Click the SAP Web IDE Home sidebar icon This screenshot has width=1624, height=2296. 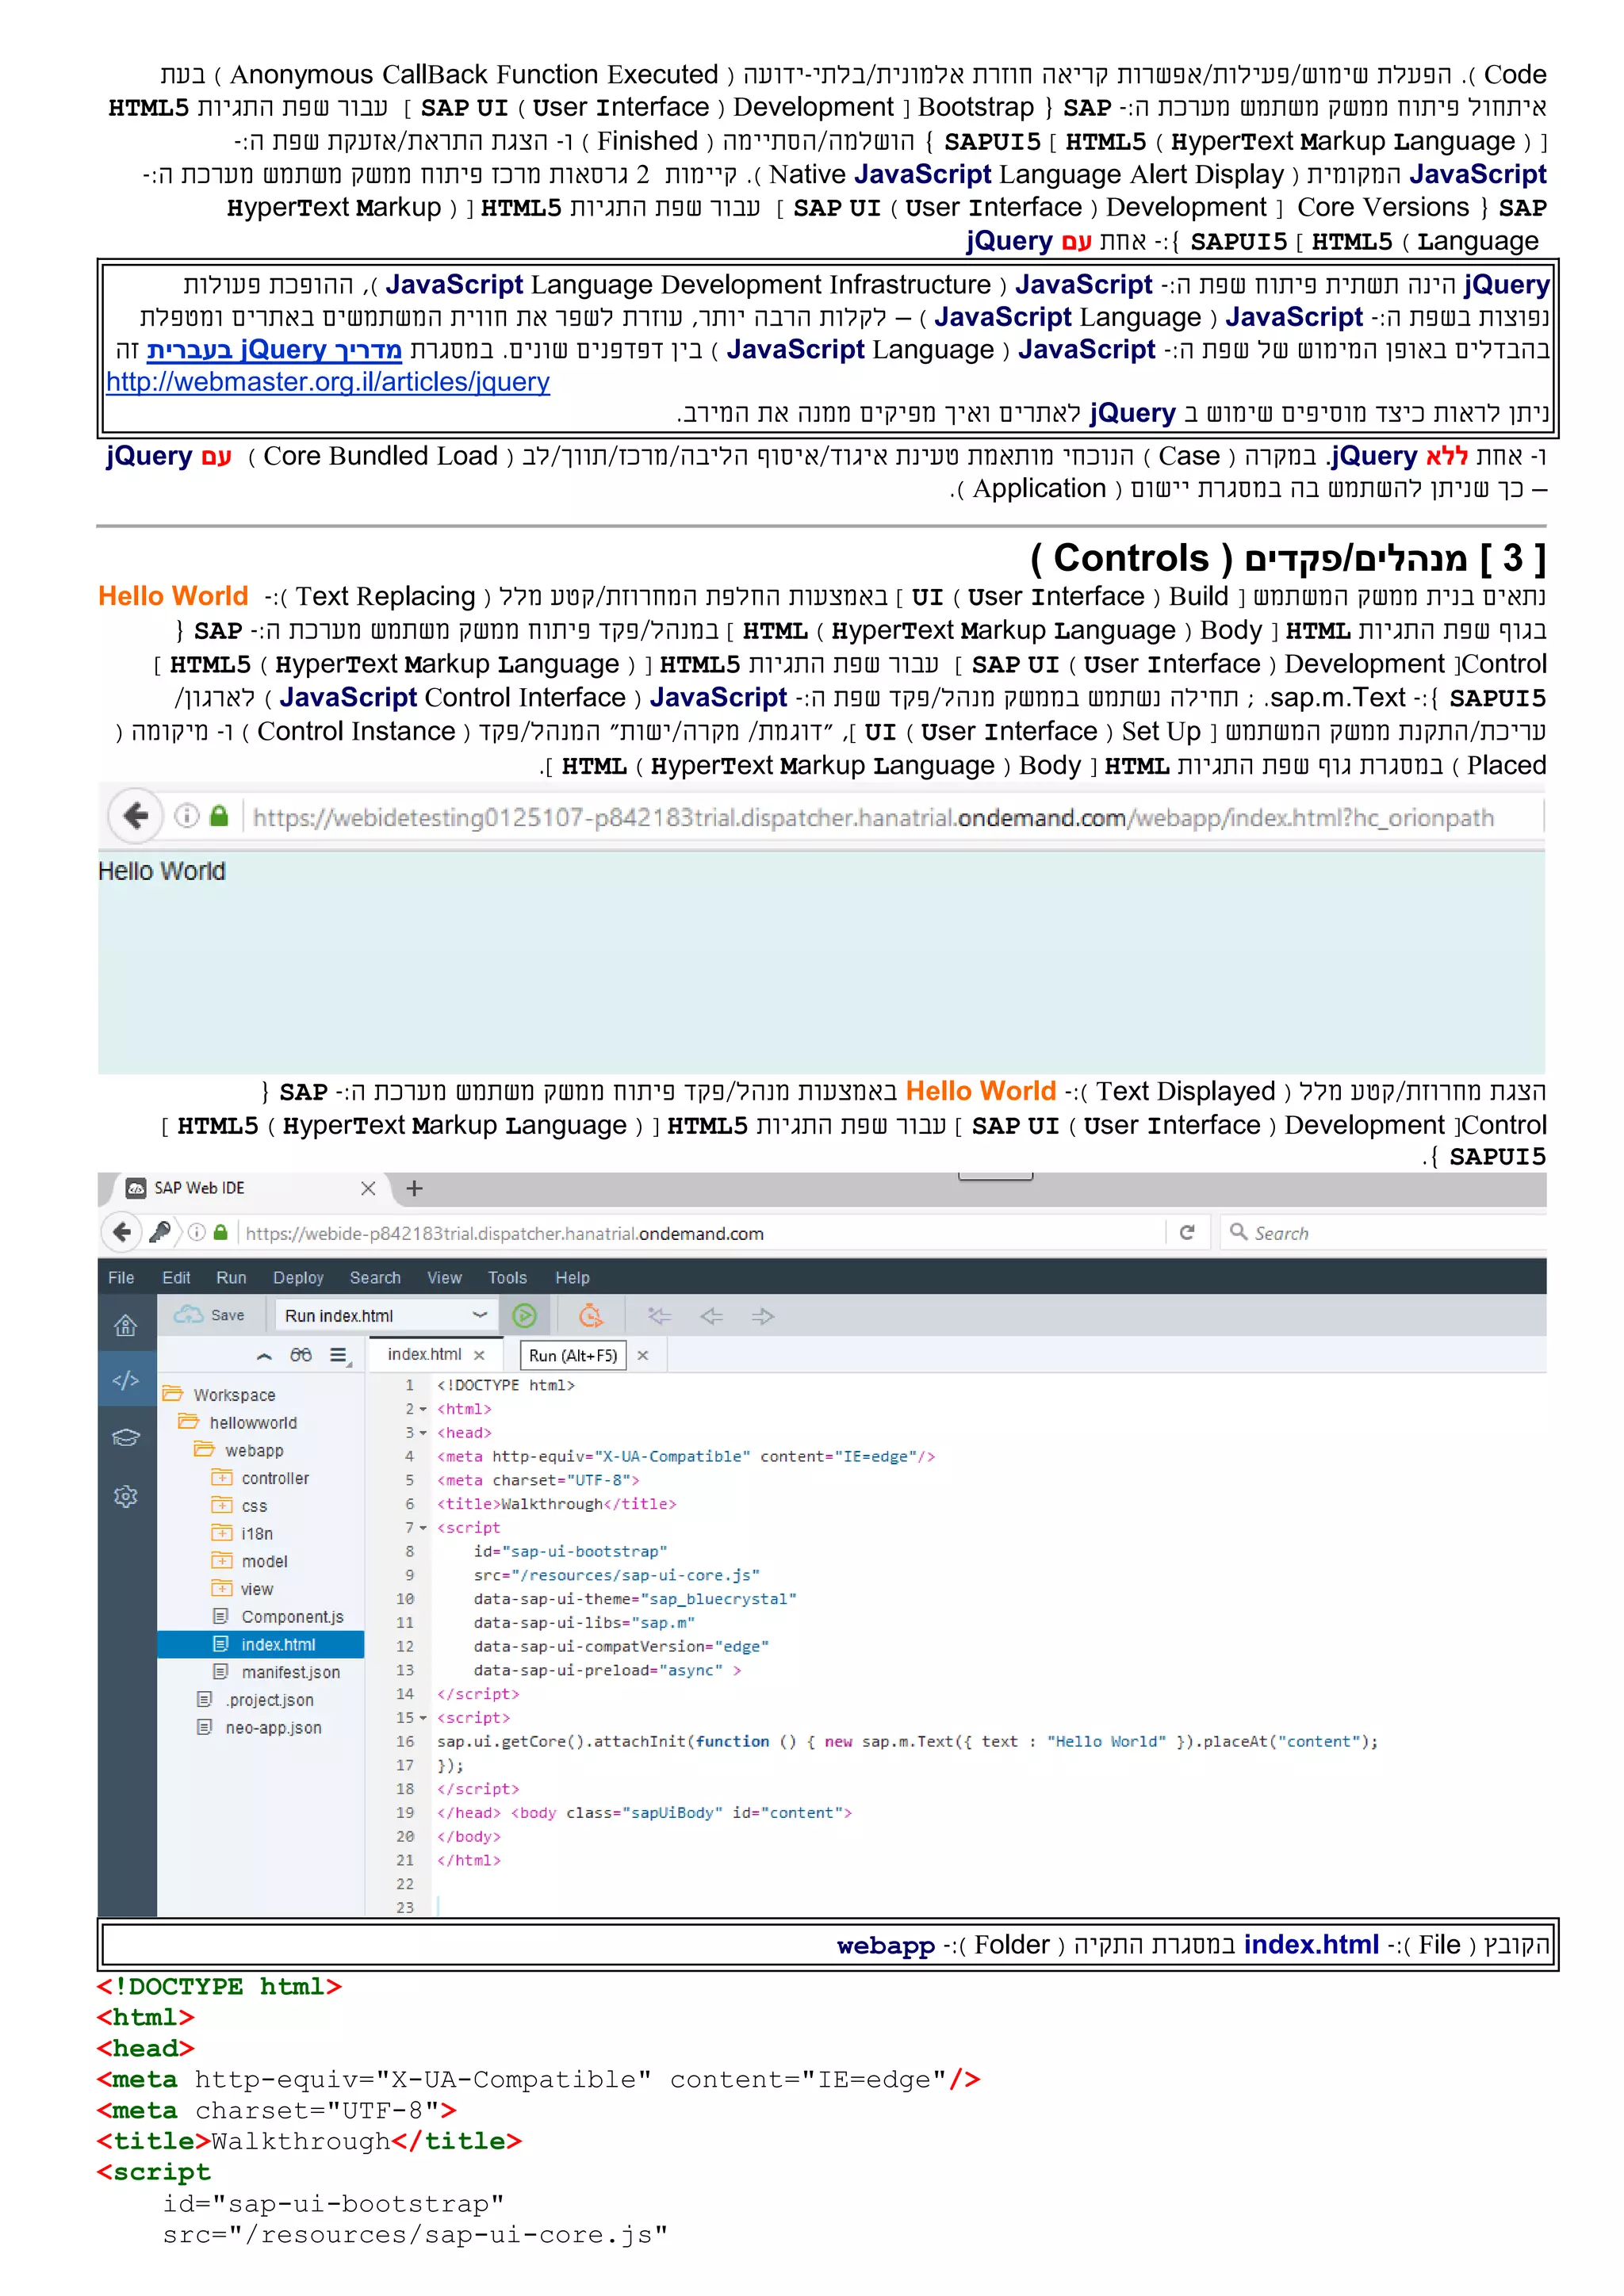[126, 1326]
